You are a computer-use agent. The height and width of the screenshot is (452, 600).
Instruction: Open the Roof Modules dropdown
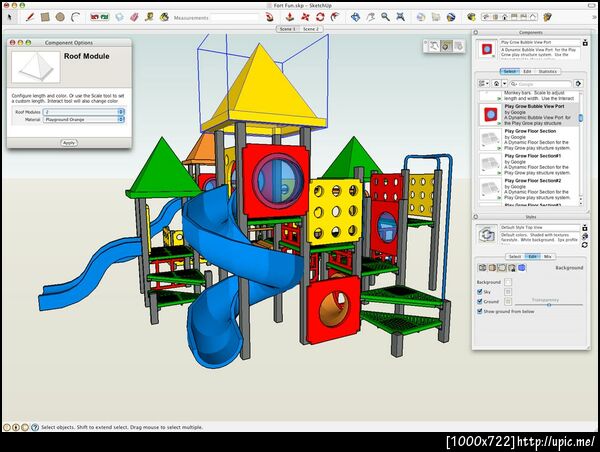pos(84,112)
